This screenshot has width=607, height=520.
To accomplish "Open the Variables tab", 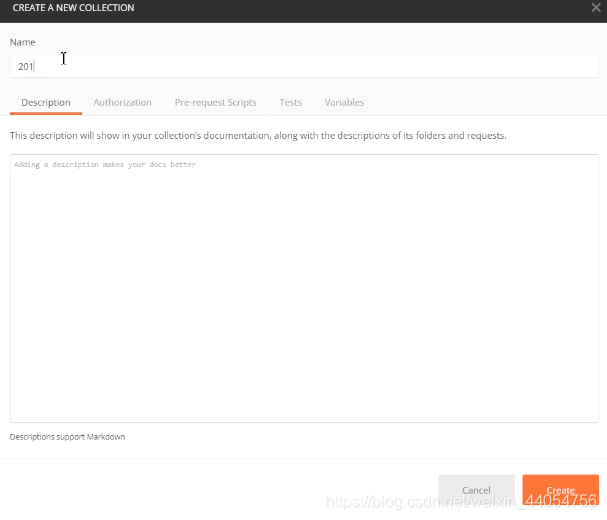I will pyautogui.click(x=344, y=102).
